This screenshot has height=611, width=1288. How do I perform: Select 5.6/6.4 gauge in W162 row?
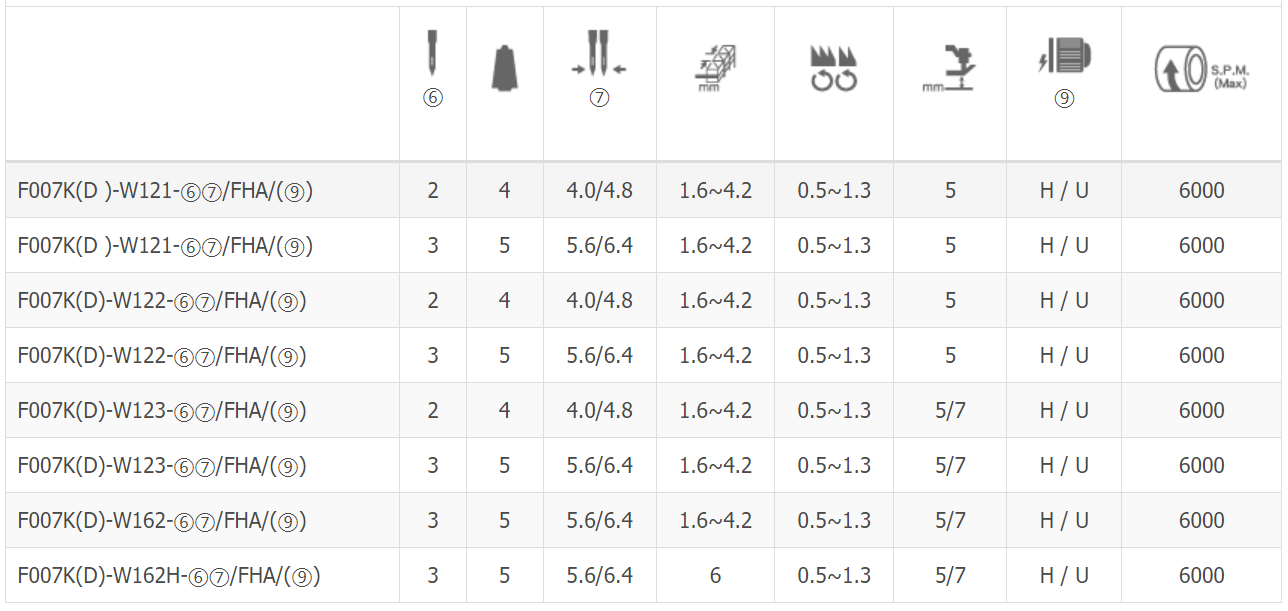pyautogui.click(x=599, y=520)
